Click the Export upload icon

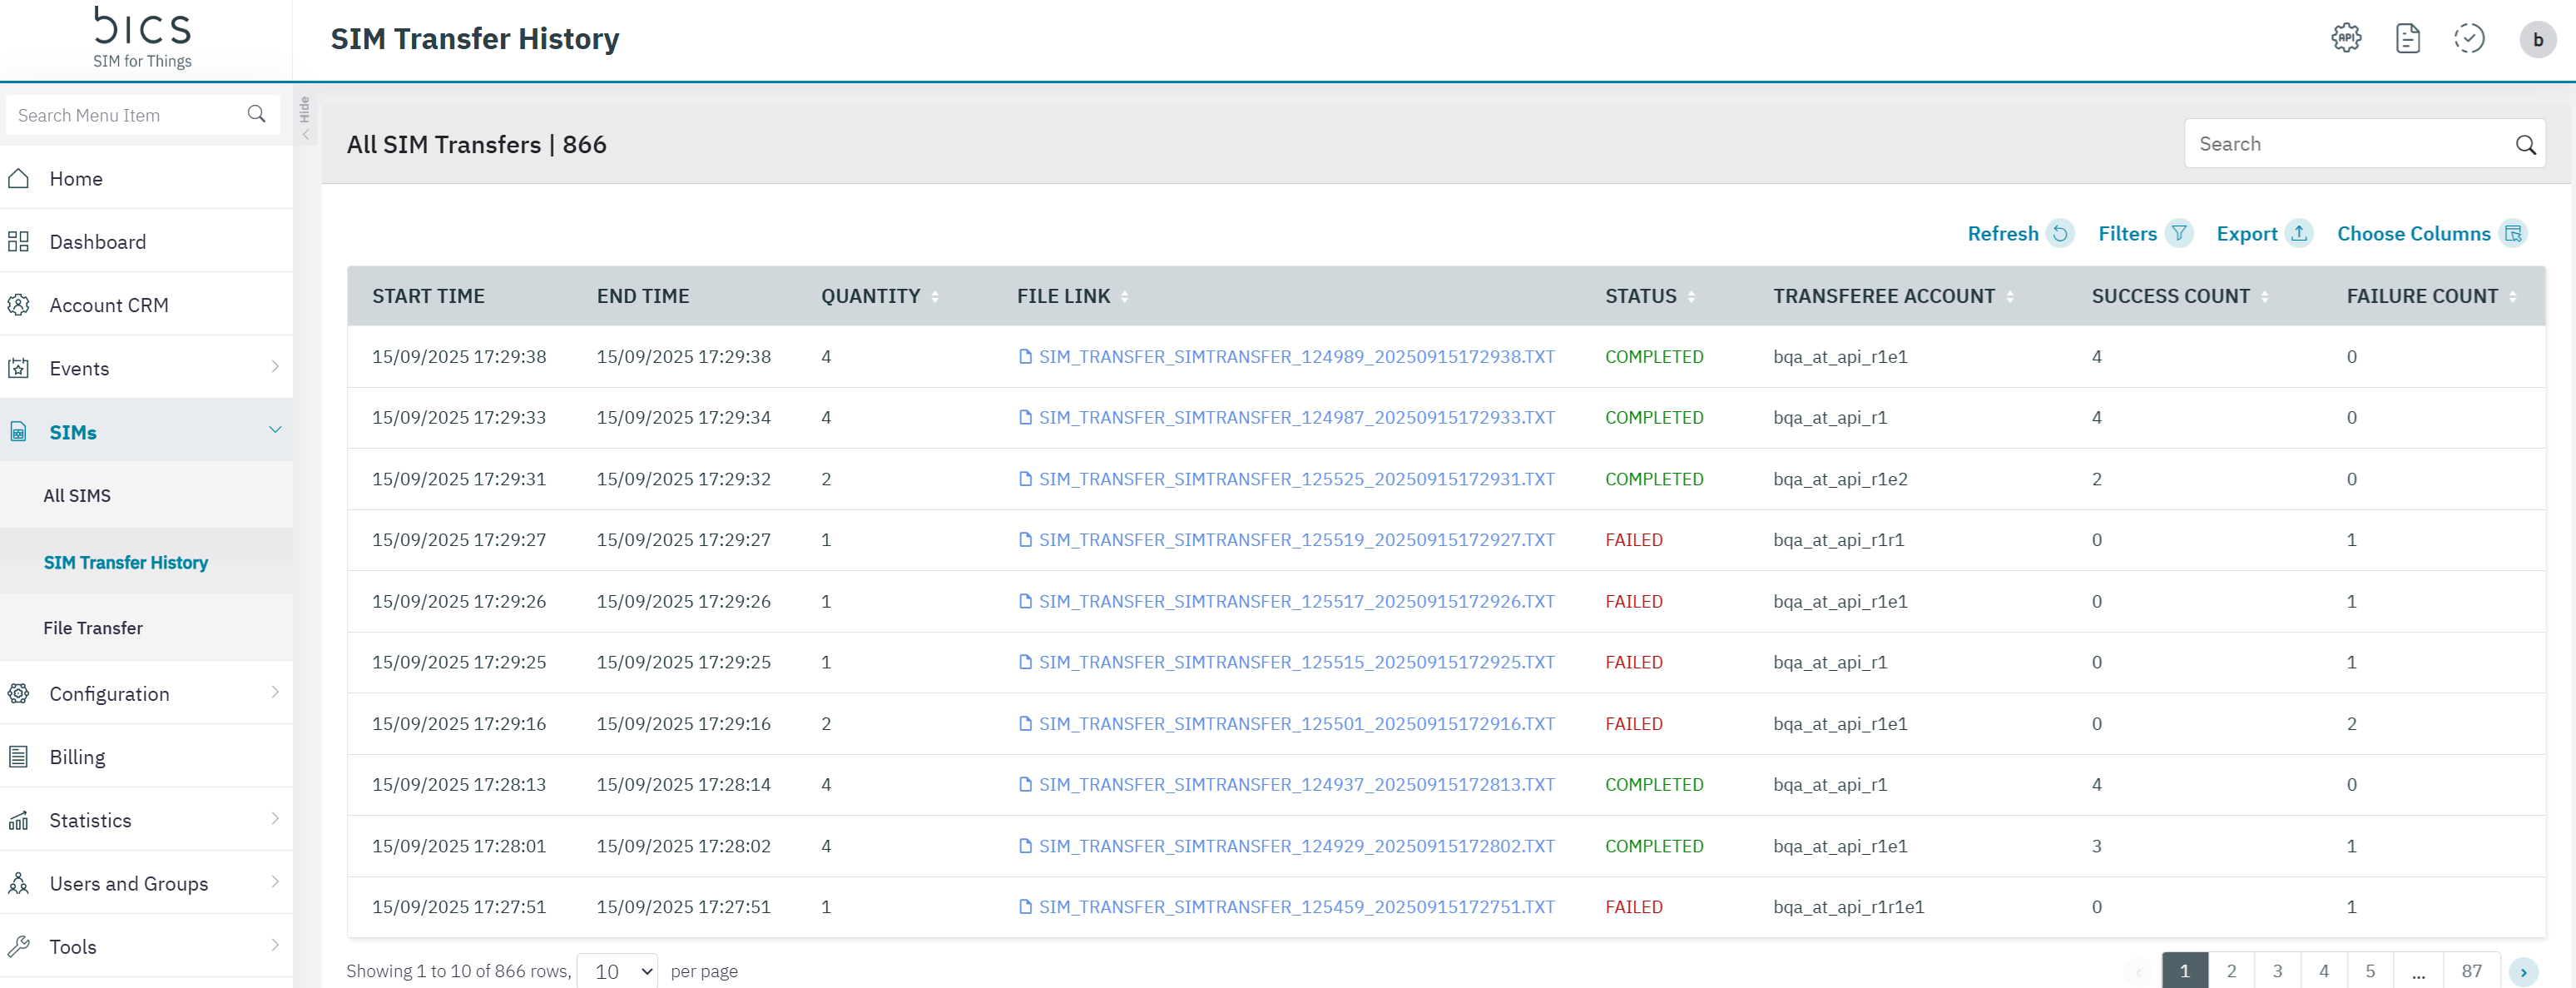tap(2299, 234)
